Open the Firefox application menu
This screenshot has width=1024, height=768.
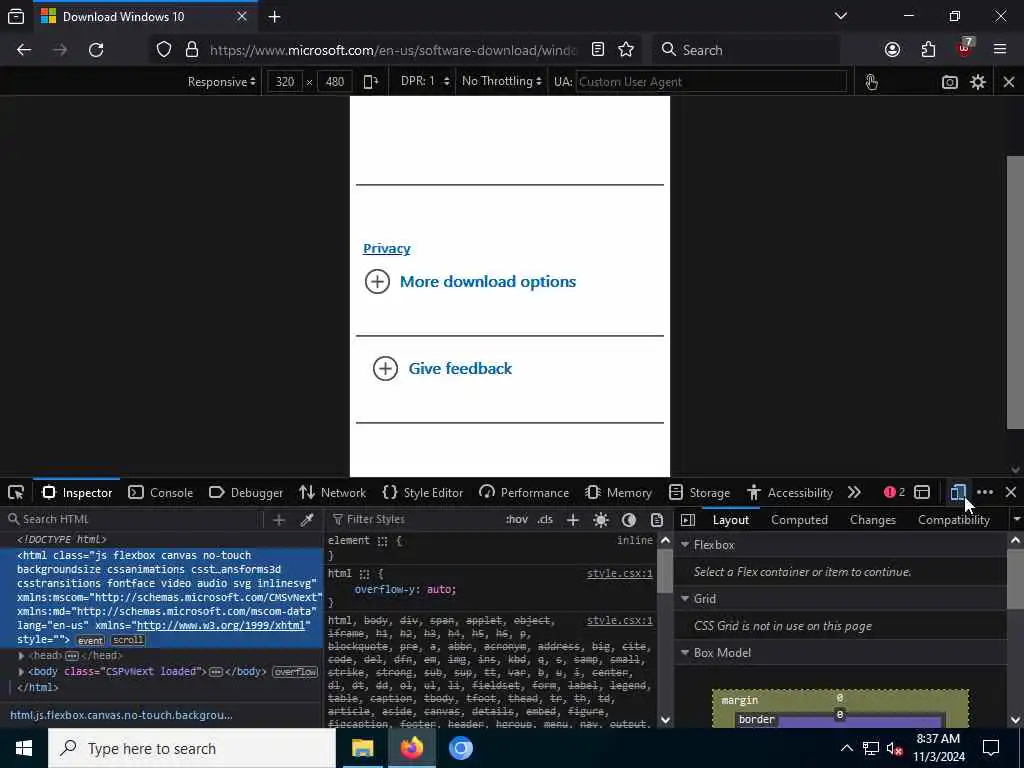pyautogui.click(x=1000, y=50)
